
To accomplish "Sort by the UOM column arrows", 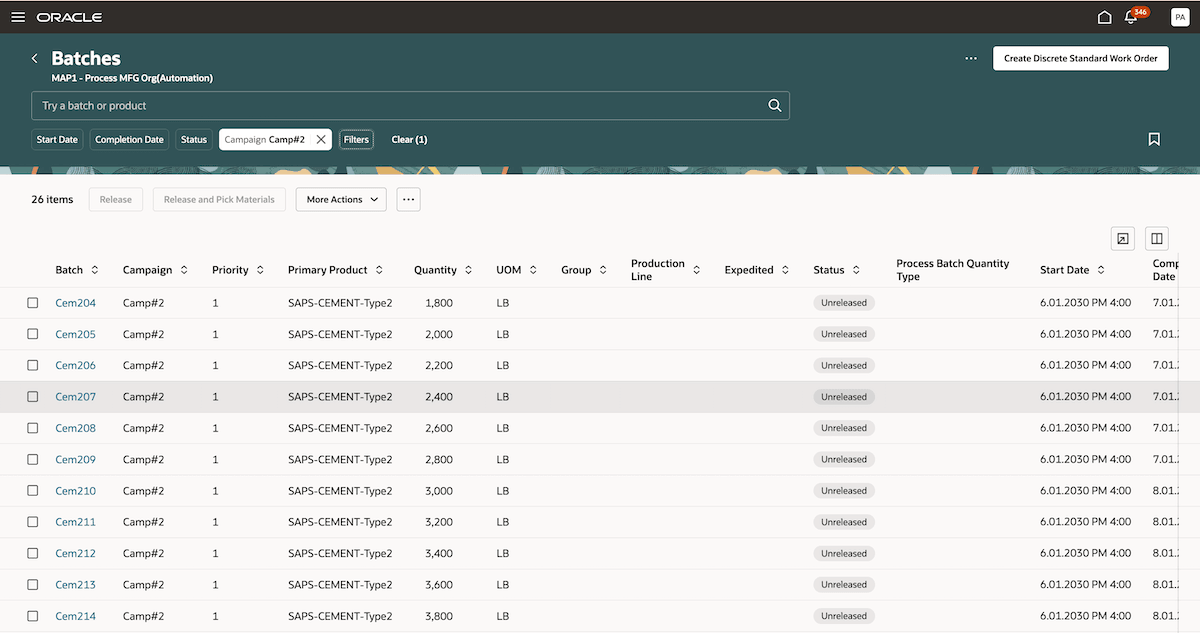I will [x=533, y=270].
